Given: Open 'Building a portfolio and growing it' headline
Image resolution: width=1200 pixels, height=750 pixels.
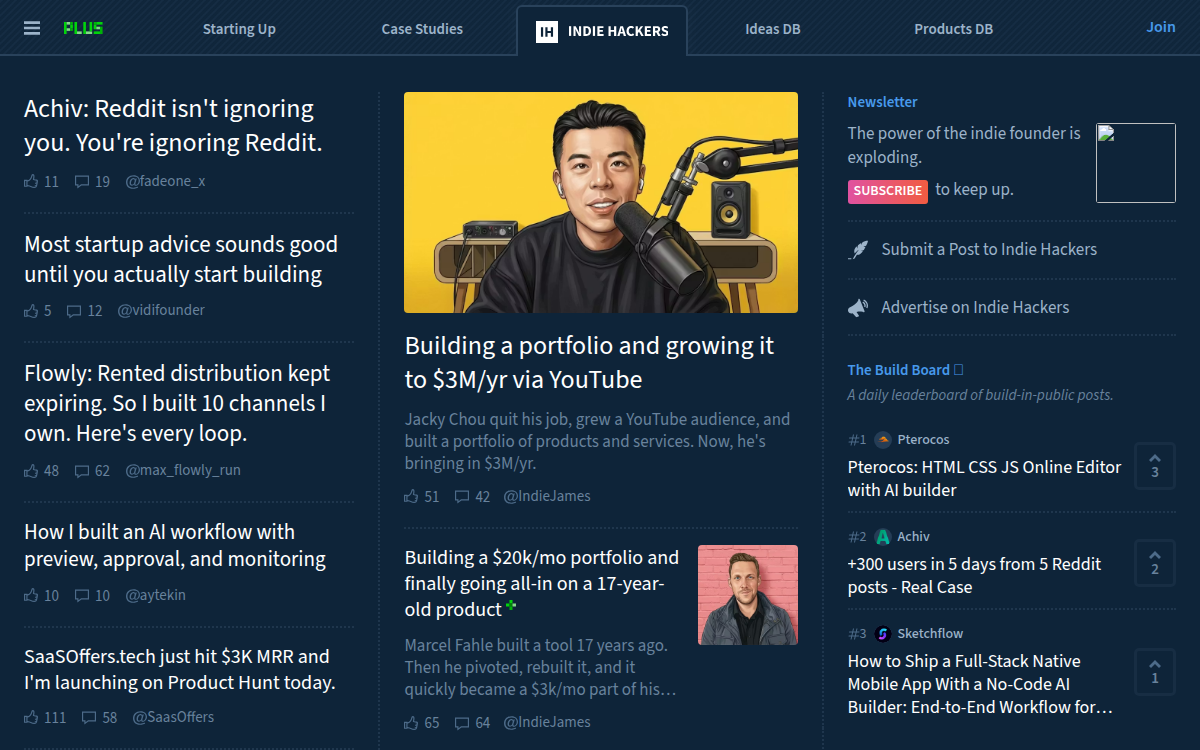Looking at the screenshot, I should [590, 363].
